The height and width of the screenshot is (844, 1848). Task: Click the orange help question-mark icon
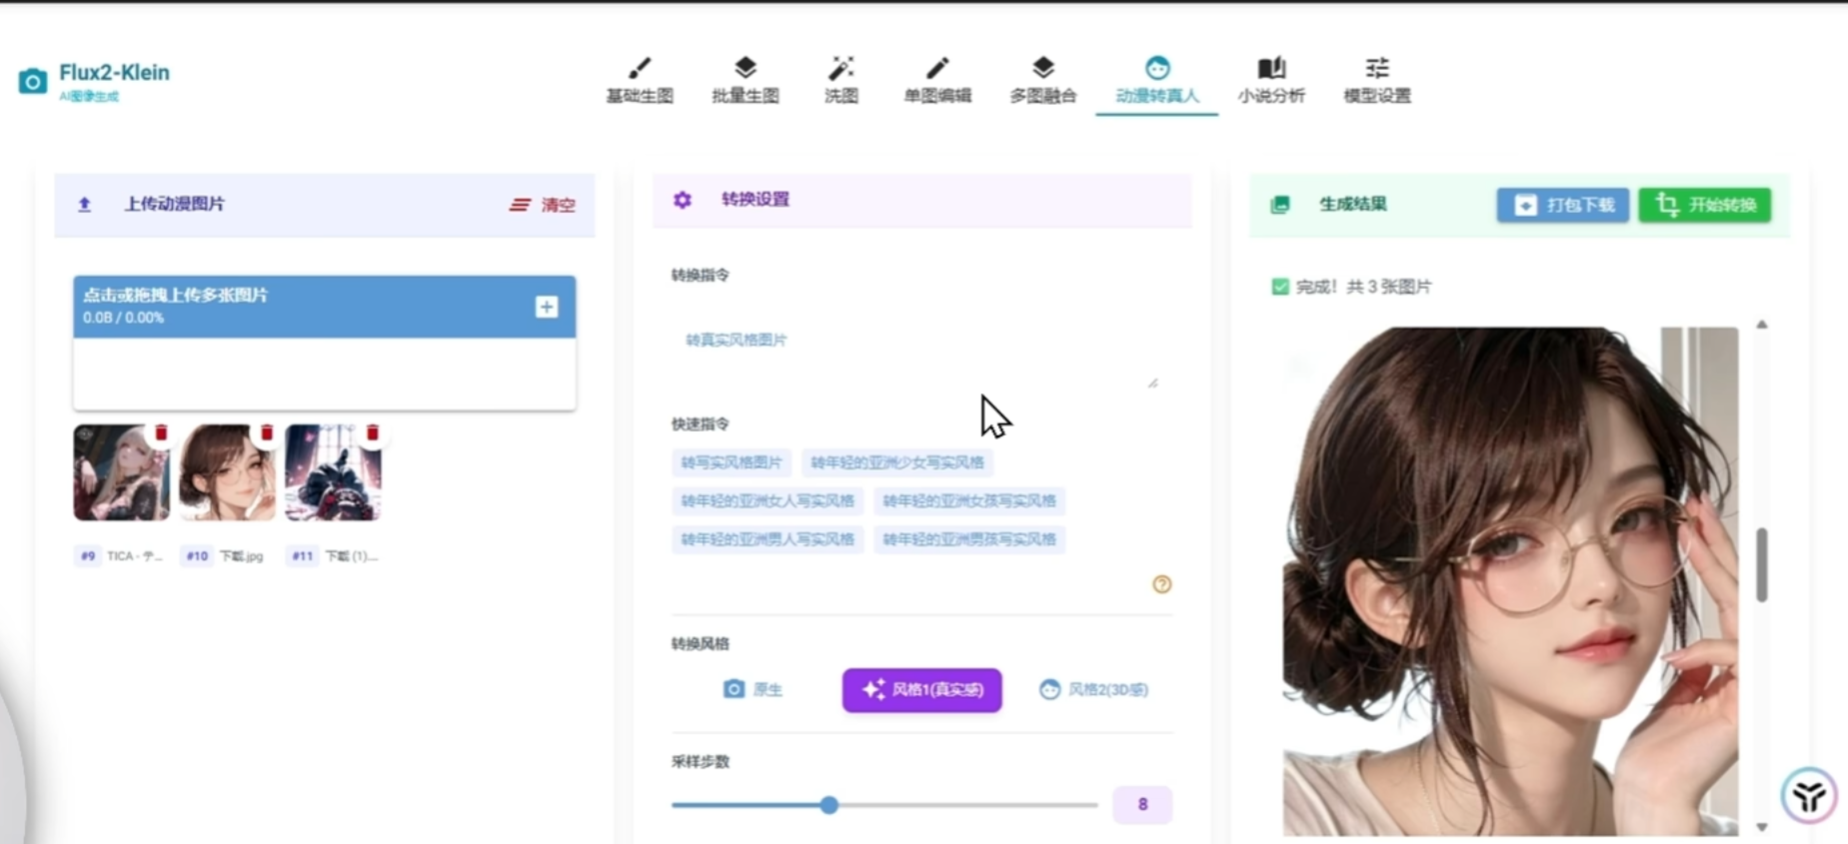1161,584
